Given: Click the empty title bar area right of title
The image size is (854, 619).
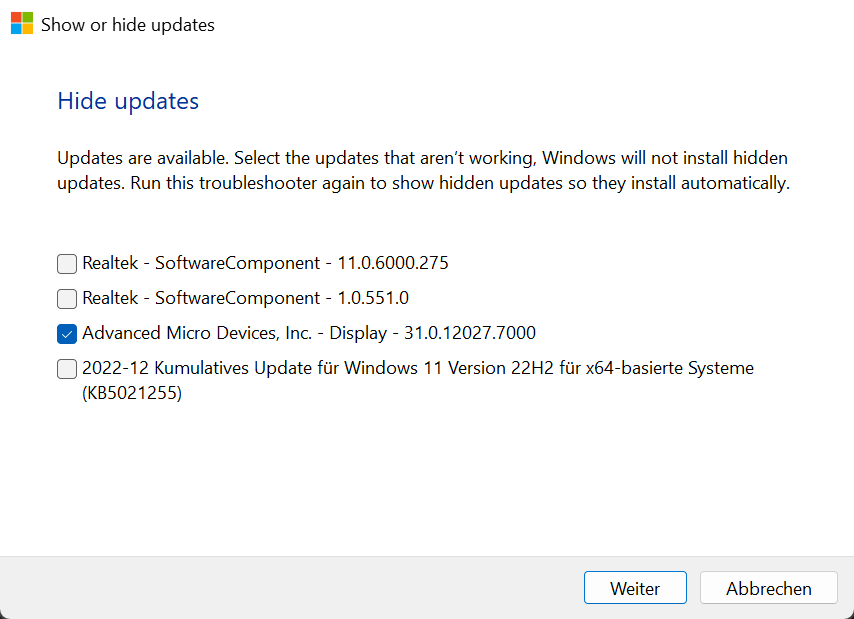Looking at the screenshot, I should coord(530,25).
